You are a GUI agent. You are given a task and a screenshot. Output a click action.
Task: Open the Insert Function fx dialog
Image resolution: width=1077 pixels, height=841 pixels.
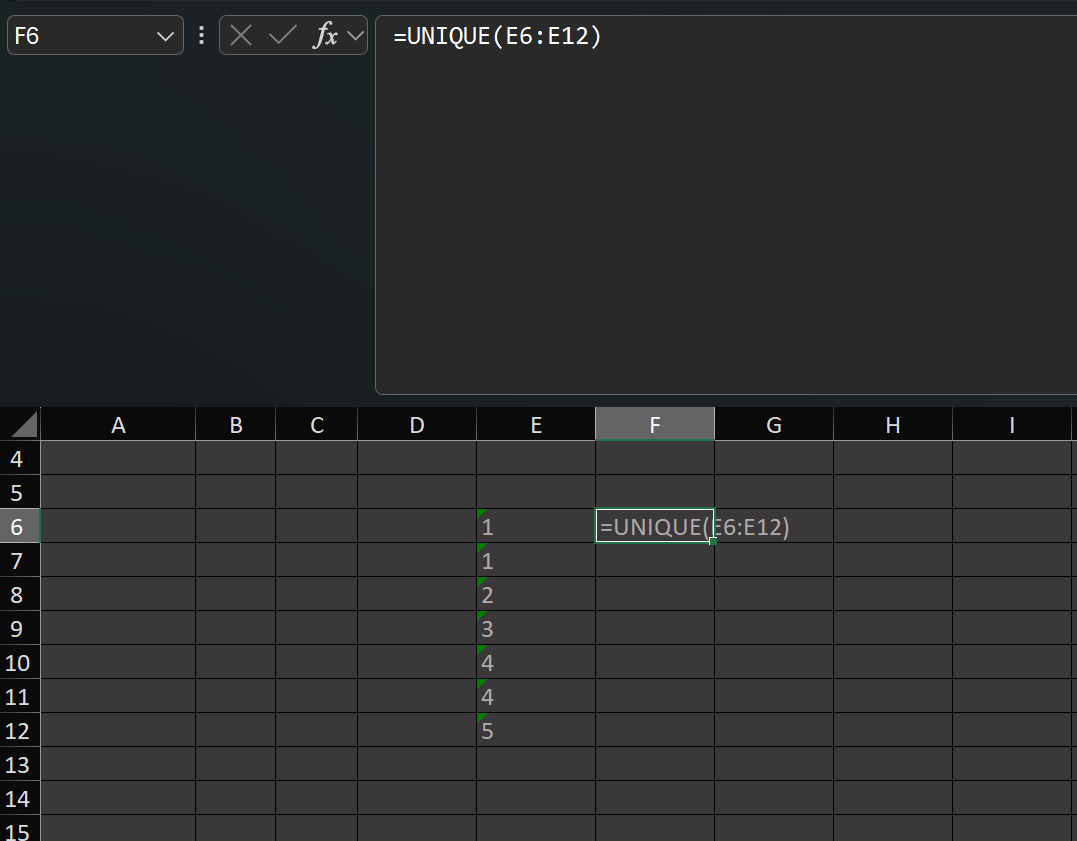coord(326,35)
